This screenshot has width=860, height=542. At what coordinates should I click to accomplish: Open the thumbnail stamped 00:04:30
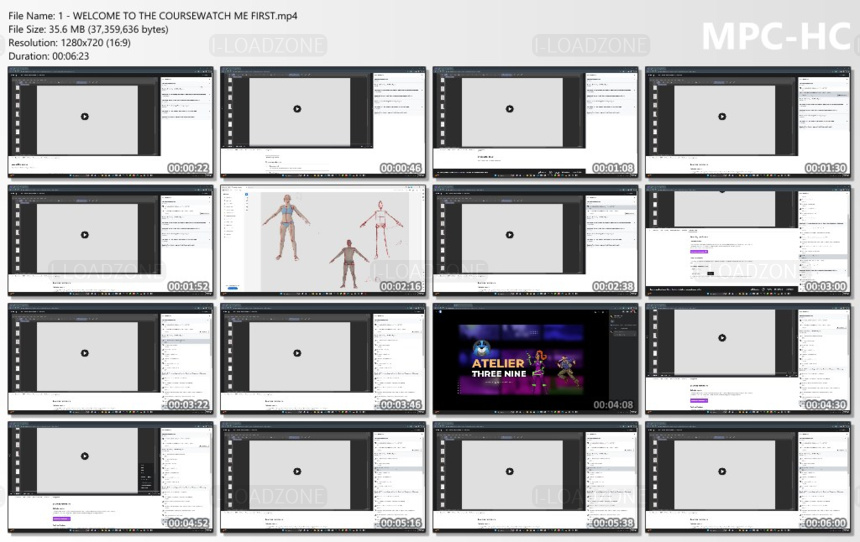[x=748, y=359]
